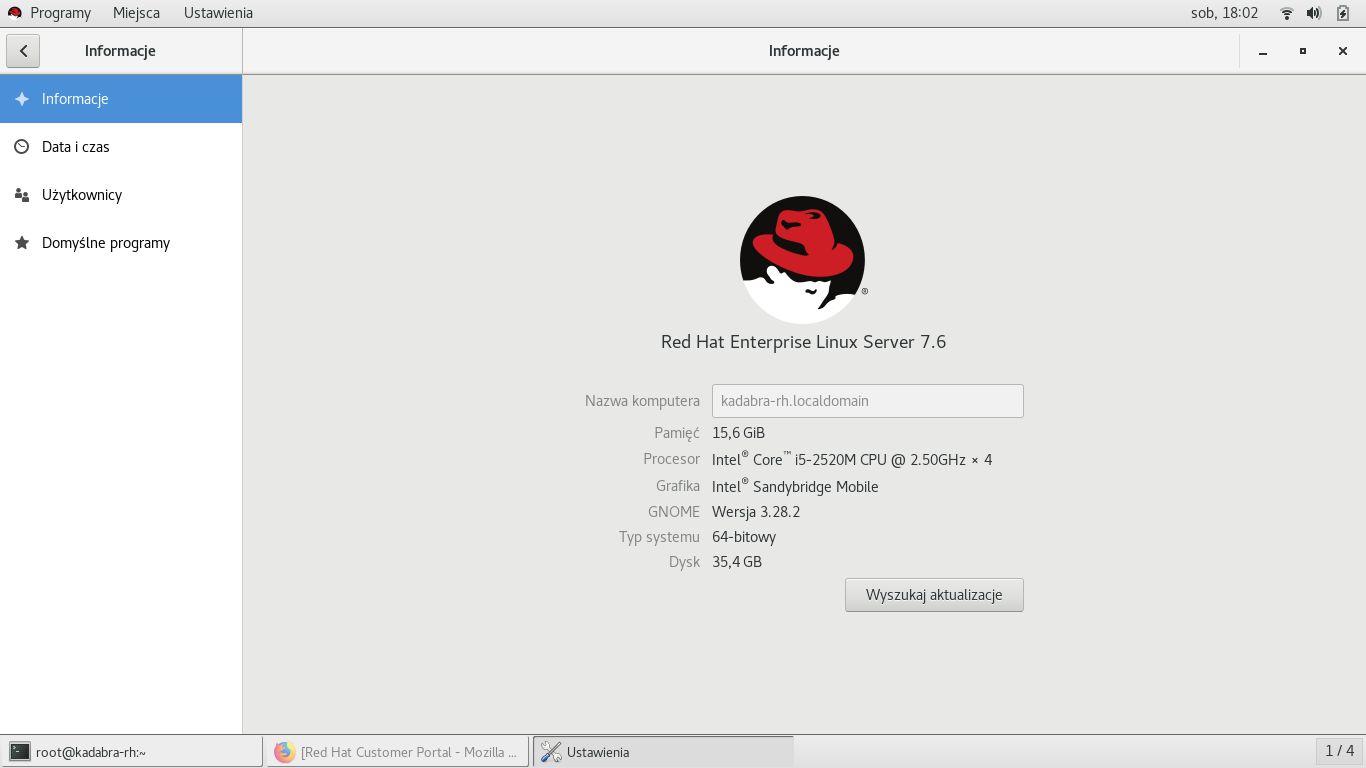This screenshot has width=1366, height=768.
Task: Close the Informacje window
Action: pos(1343,51)
